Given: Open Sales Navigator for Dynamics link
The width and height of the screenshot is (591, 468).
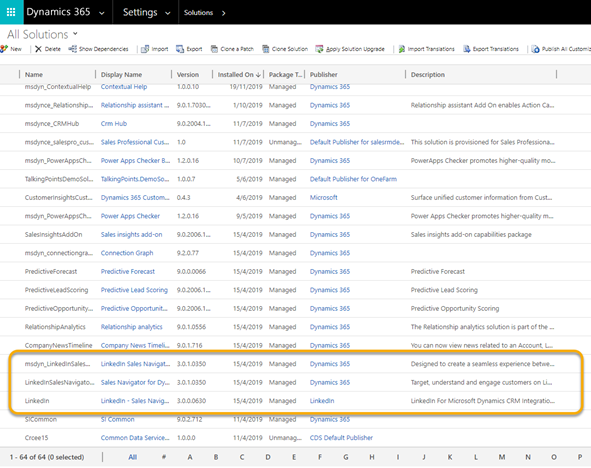Looking at the screenshot, I should (x=135, y=382).
